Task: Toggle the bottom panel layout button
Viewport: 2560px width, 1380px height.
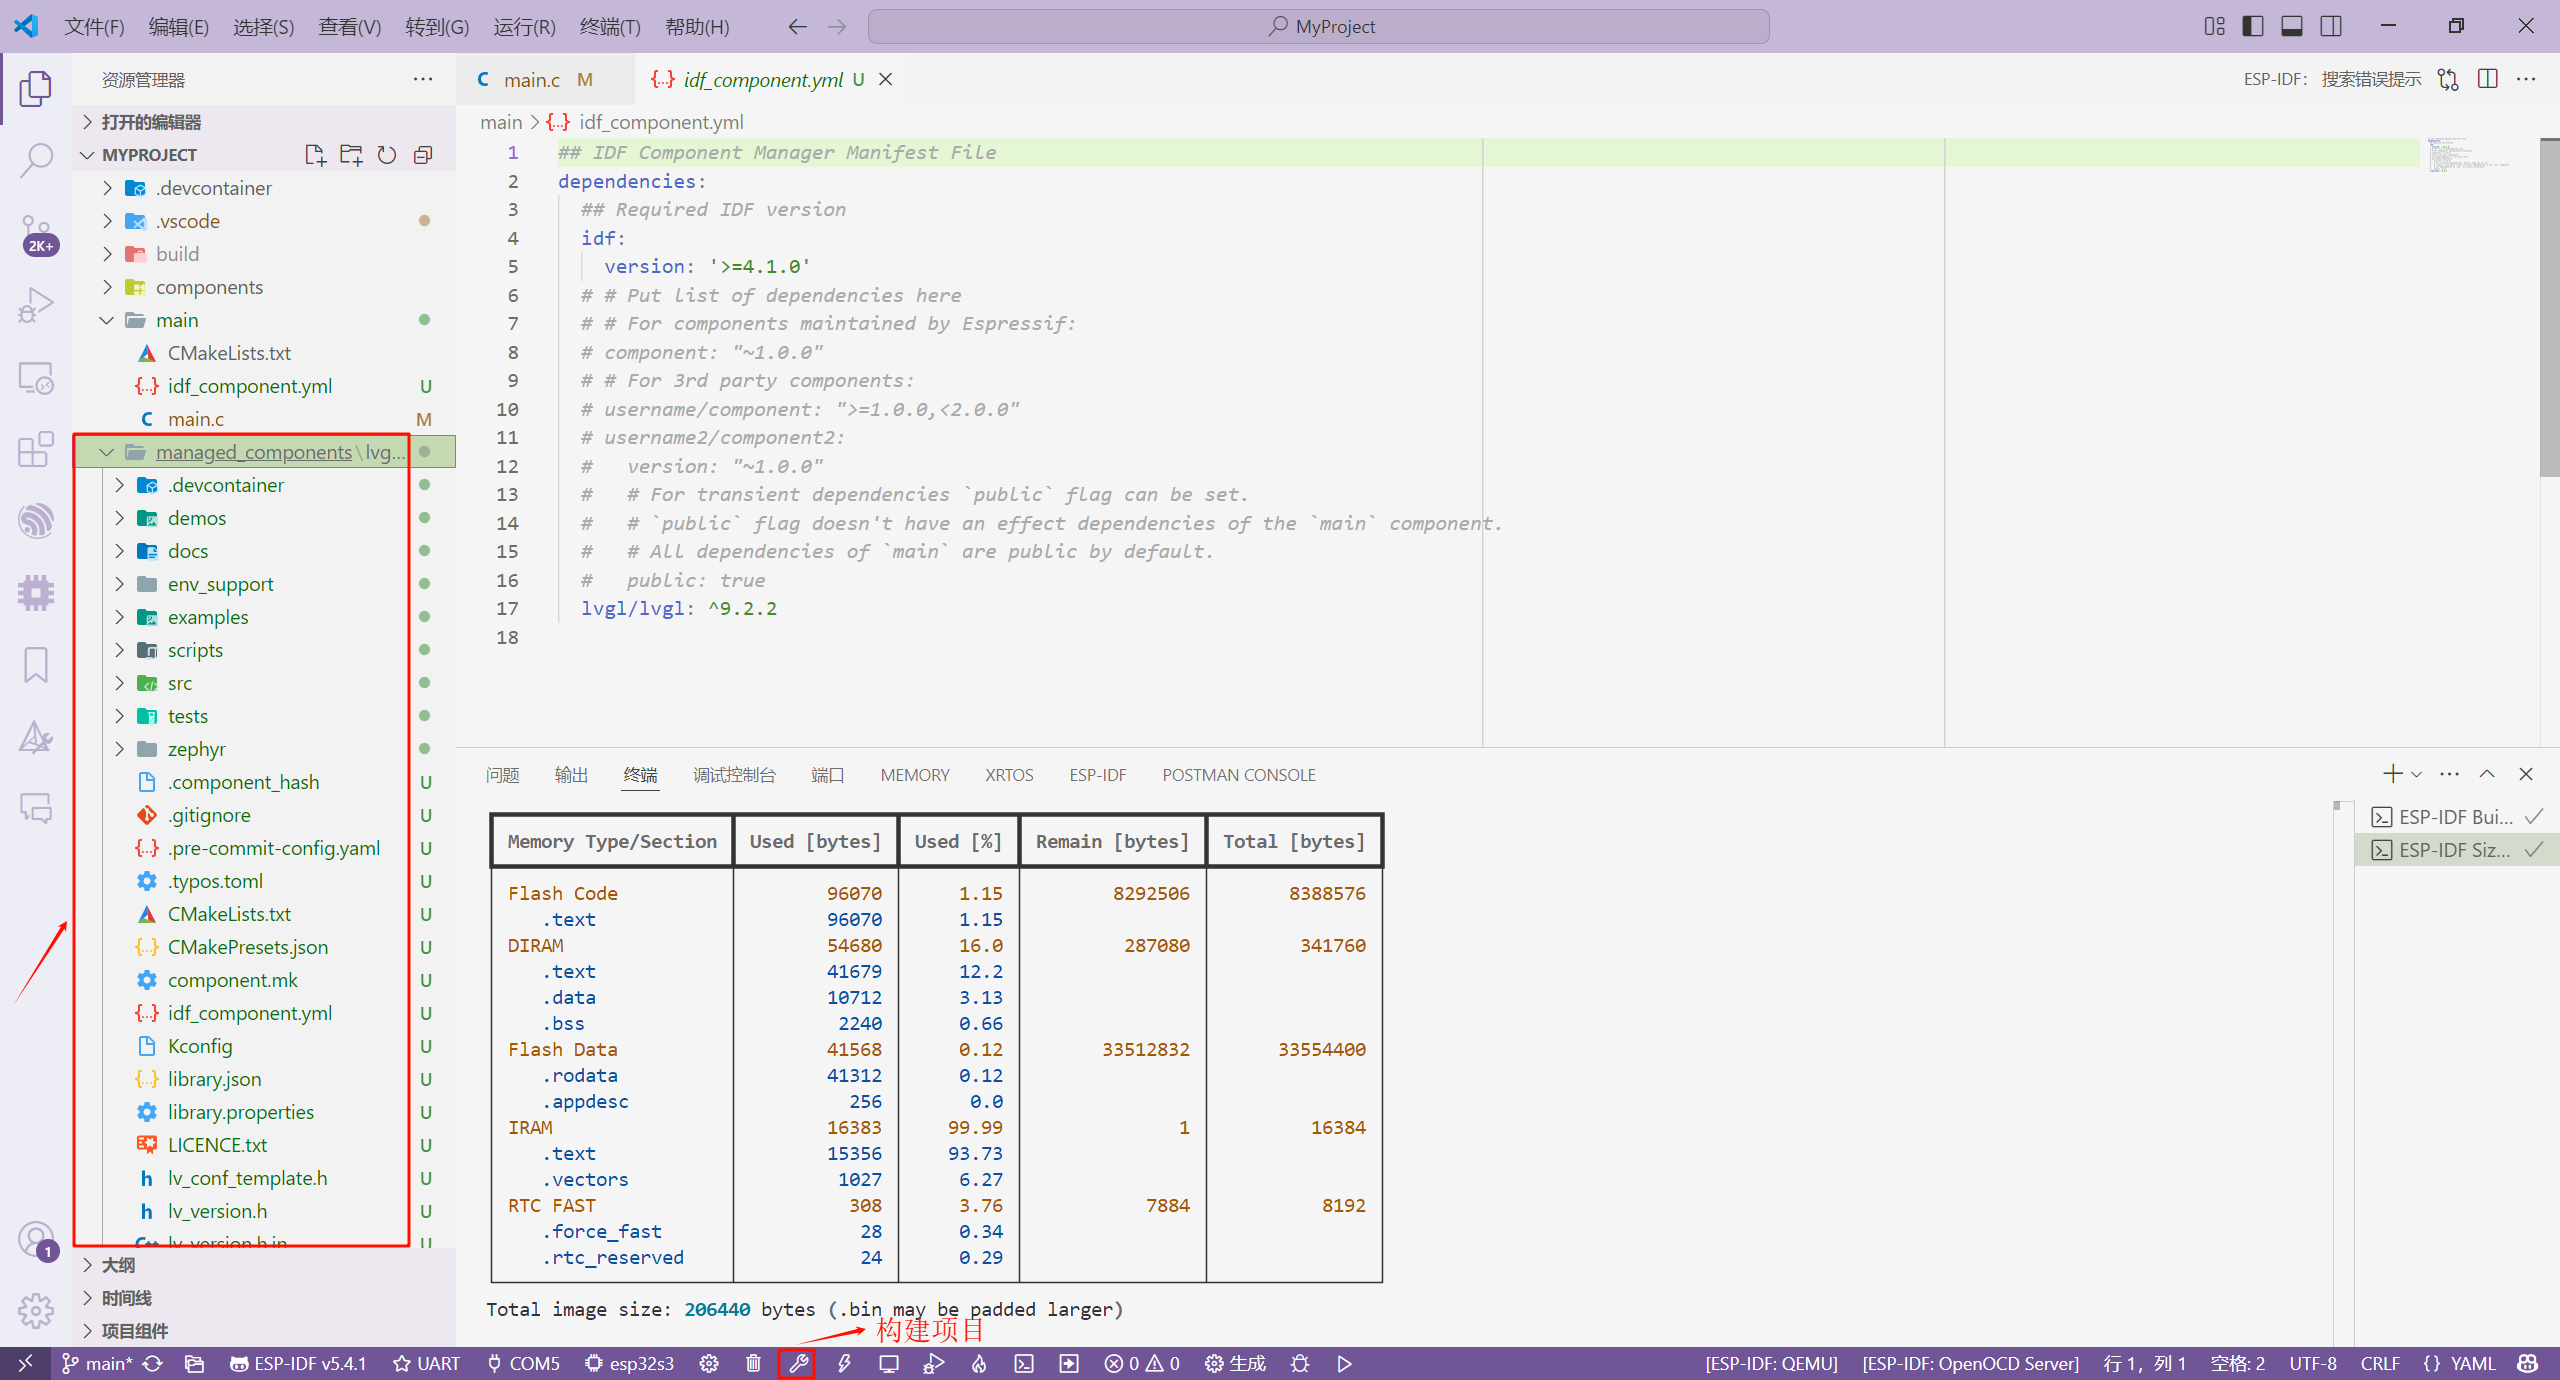Action: pos(2292,26)
